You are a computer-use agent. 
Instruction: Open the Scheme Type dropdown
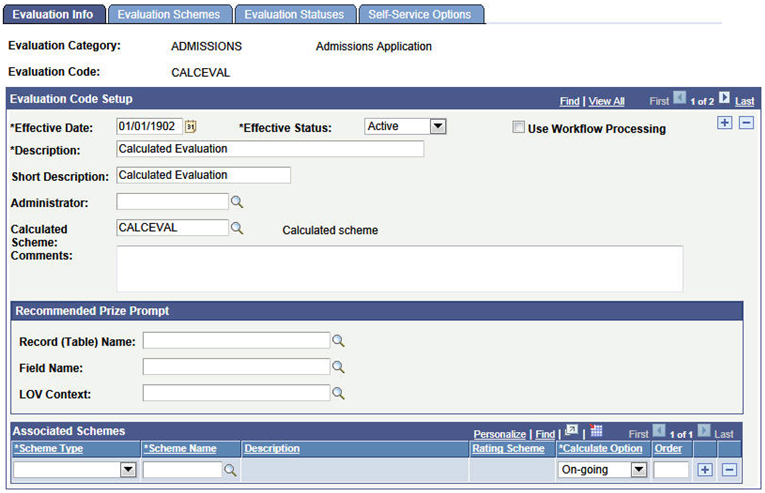(128, 470)
